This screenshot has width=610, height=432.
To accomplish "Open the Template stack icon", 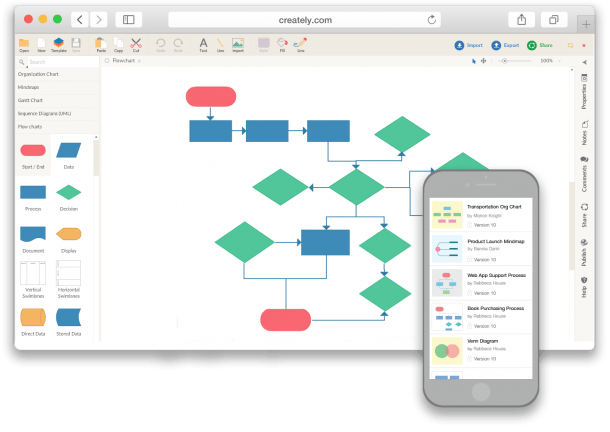I will click(x=59, y=43).
